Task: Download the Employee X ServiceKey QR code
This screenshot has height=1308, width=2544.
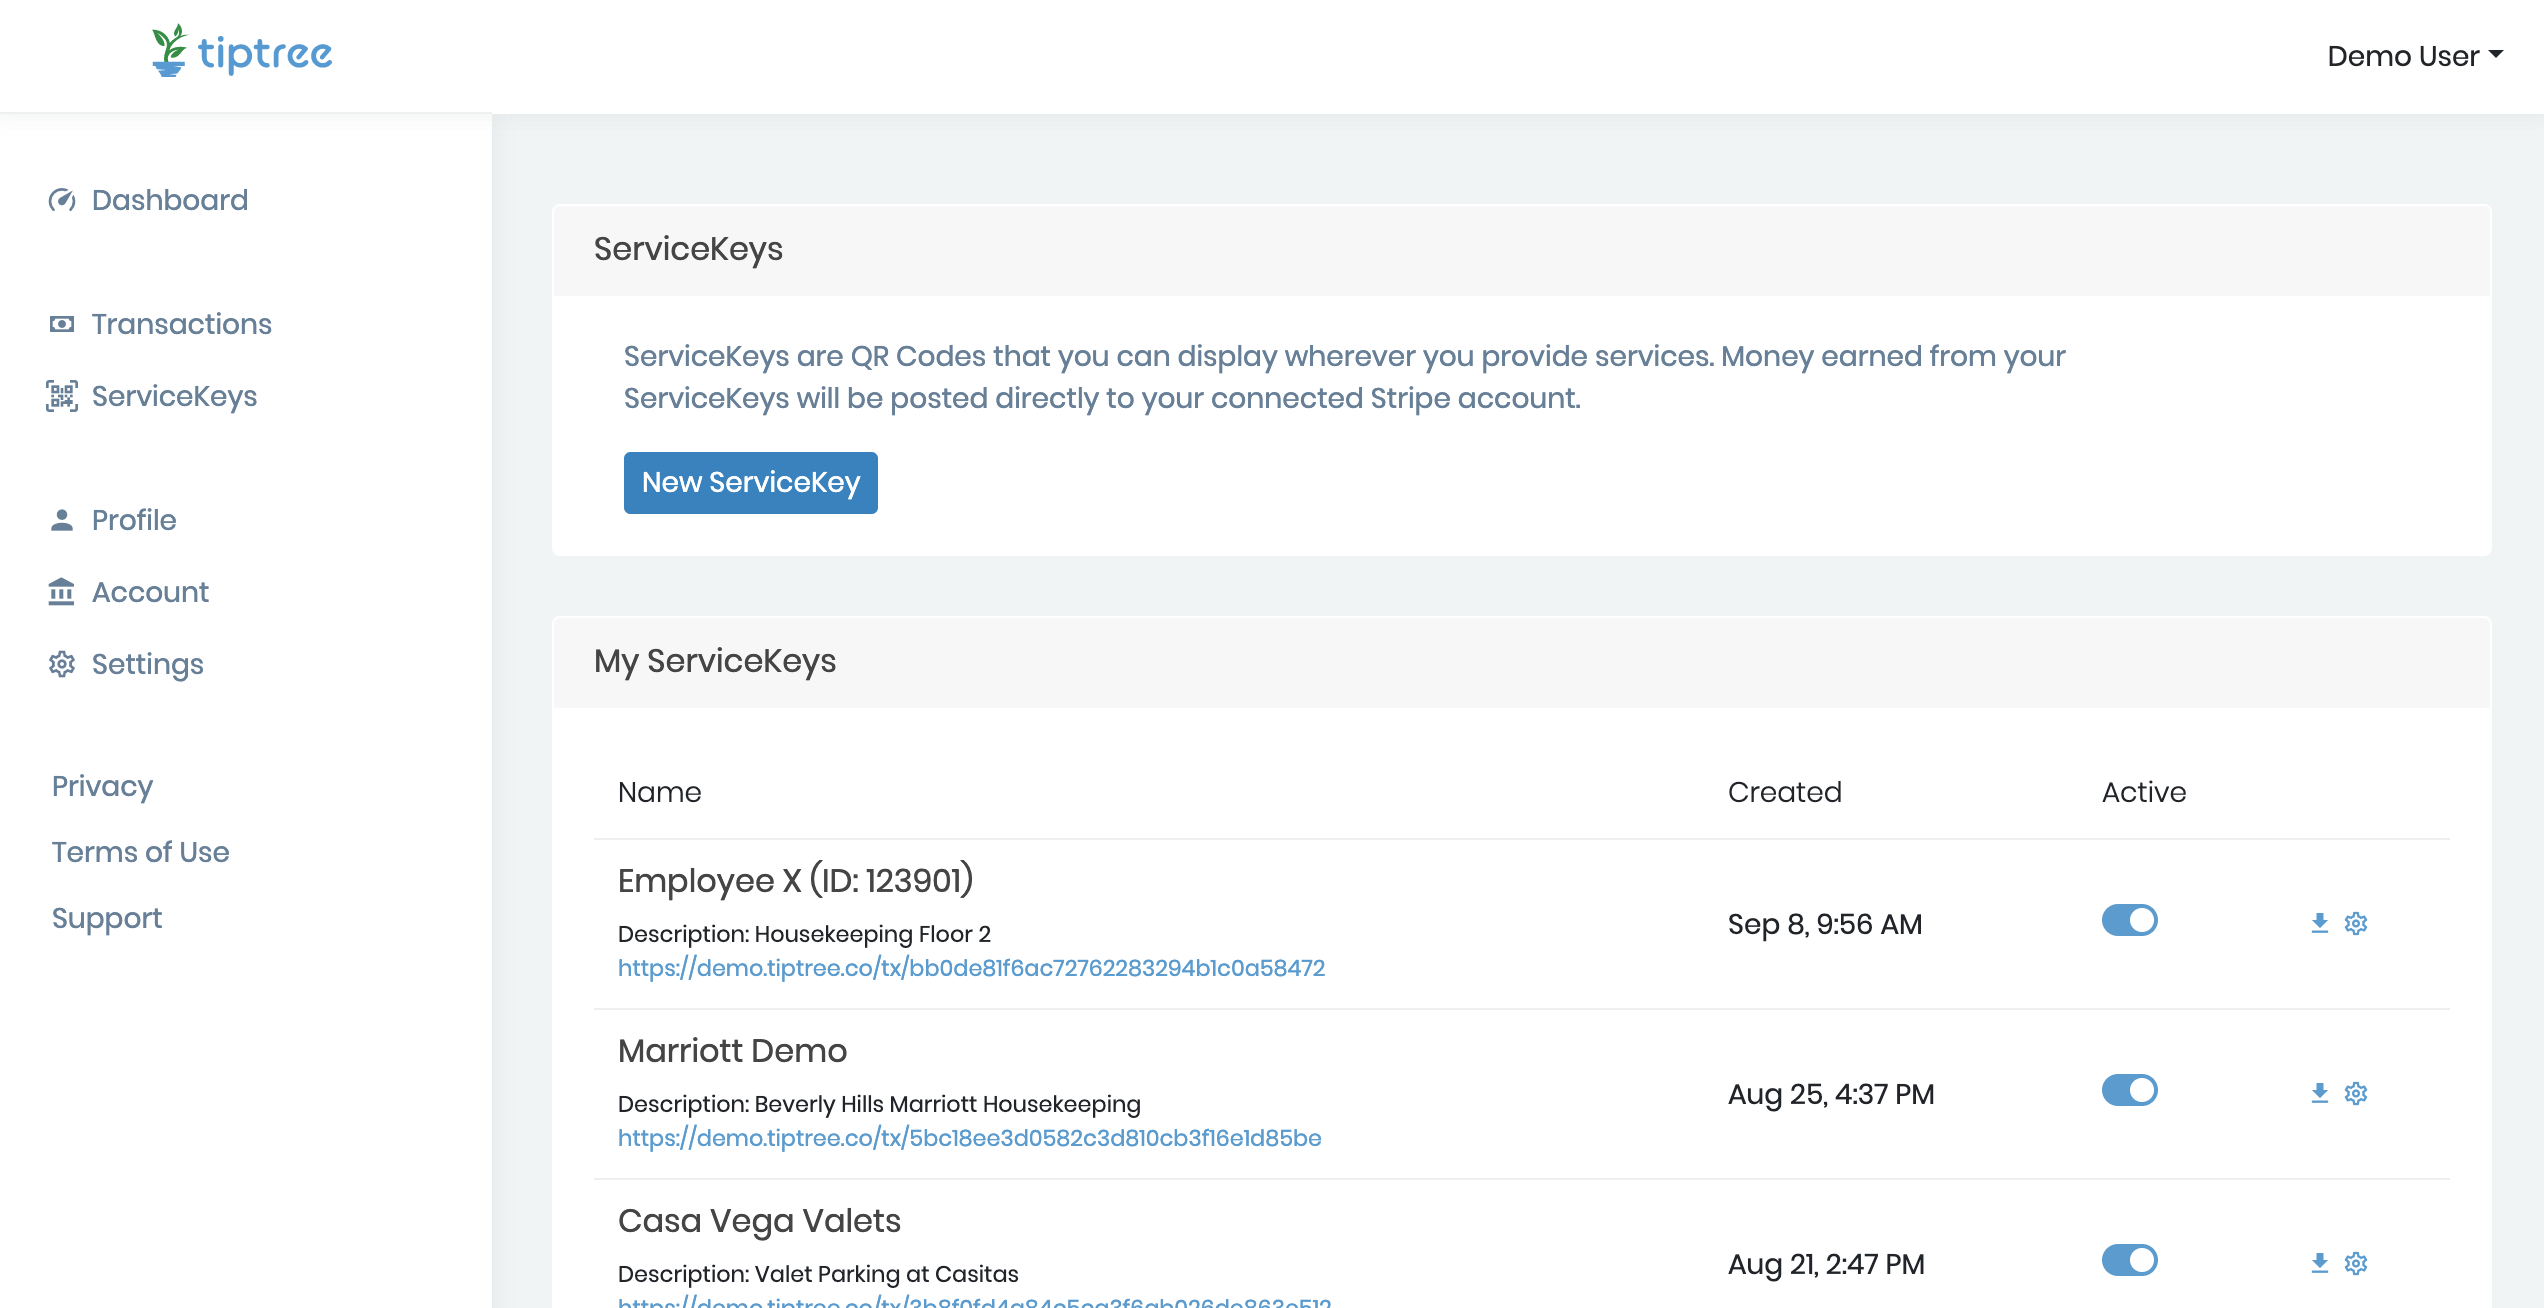Action: pyautogui.click(x=2320, y=923)
